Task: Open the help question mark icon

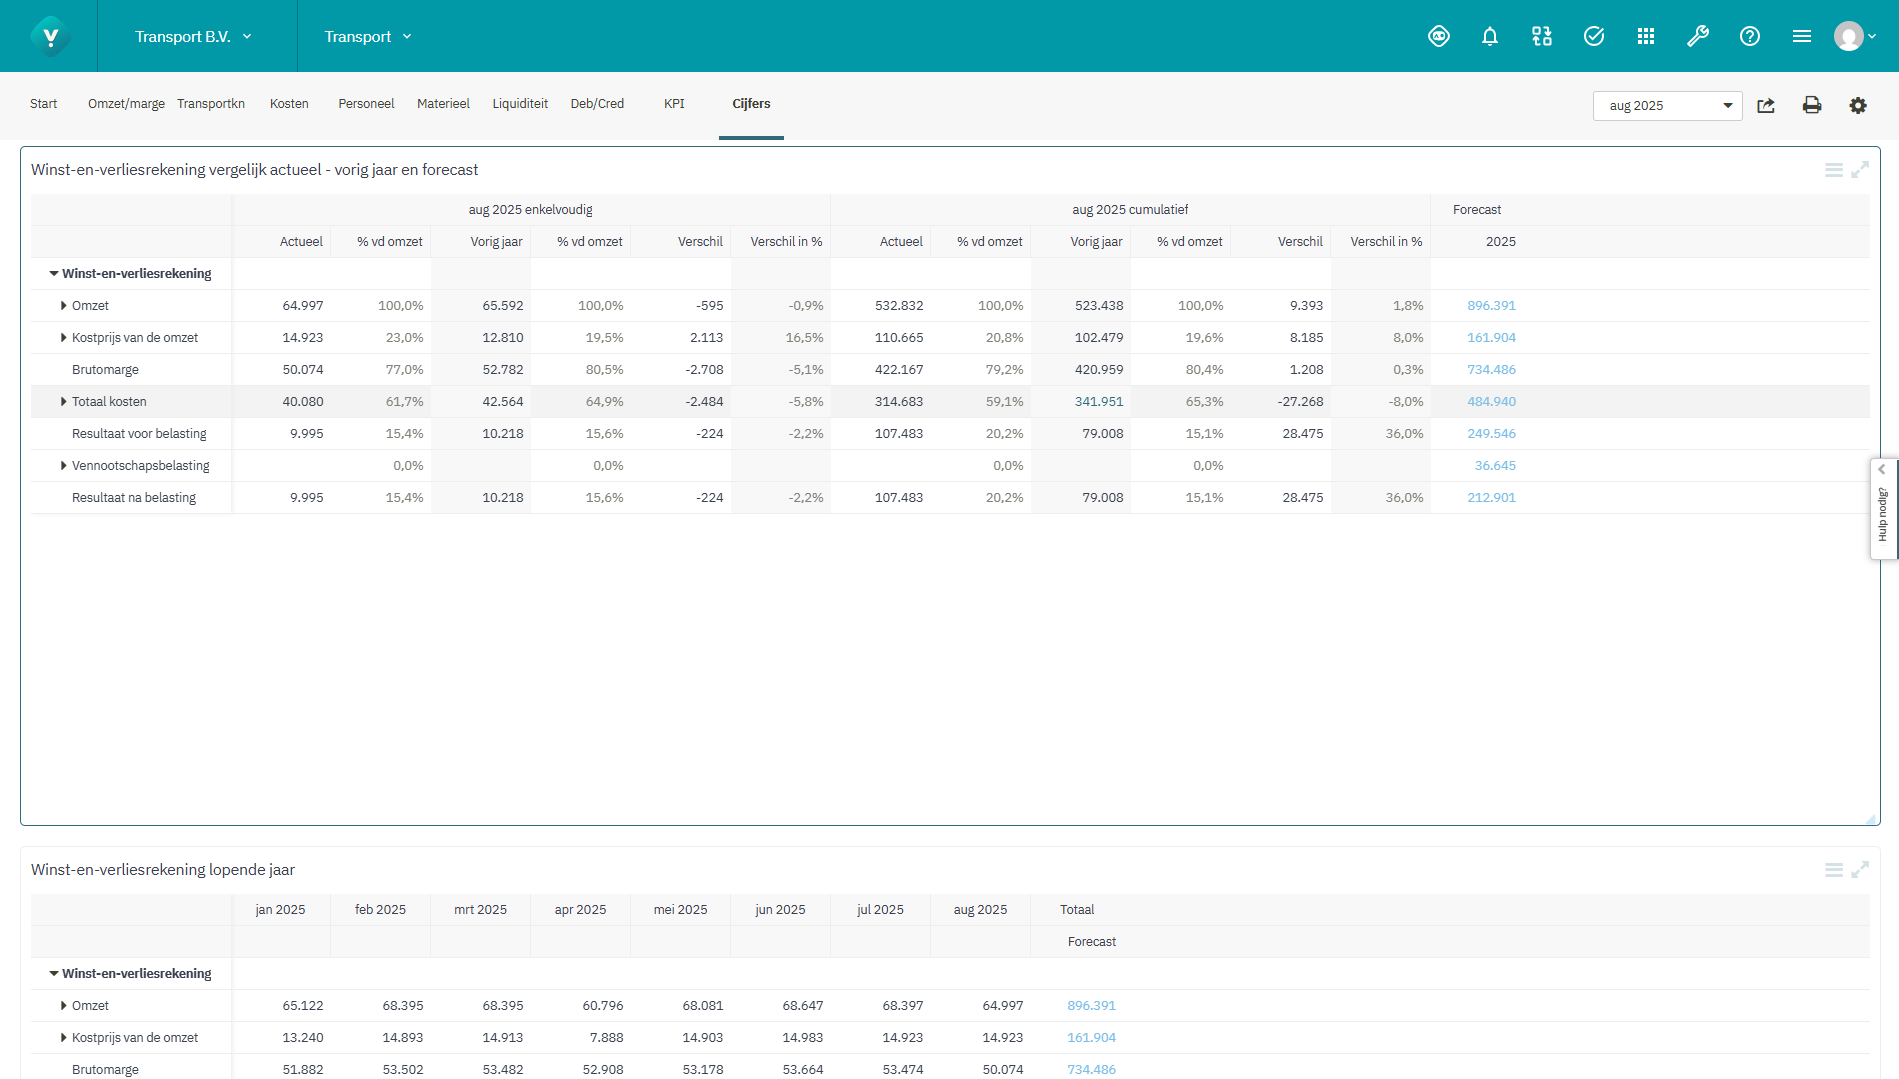Action: [x=1749, y=37]
